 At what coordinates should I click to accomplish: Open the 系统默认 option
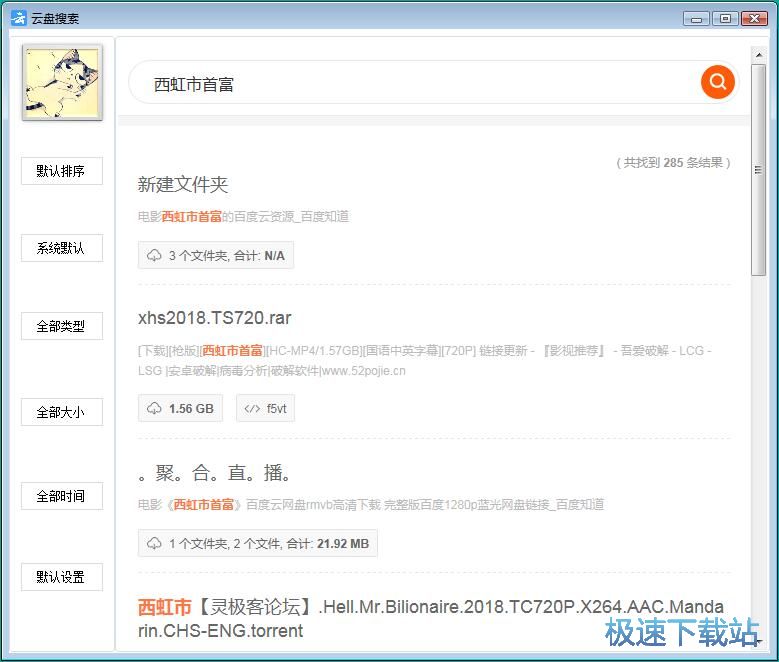coord(62,248)
